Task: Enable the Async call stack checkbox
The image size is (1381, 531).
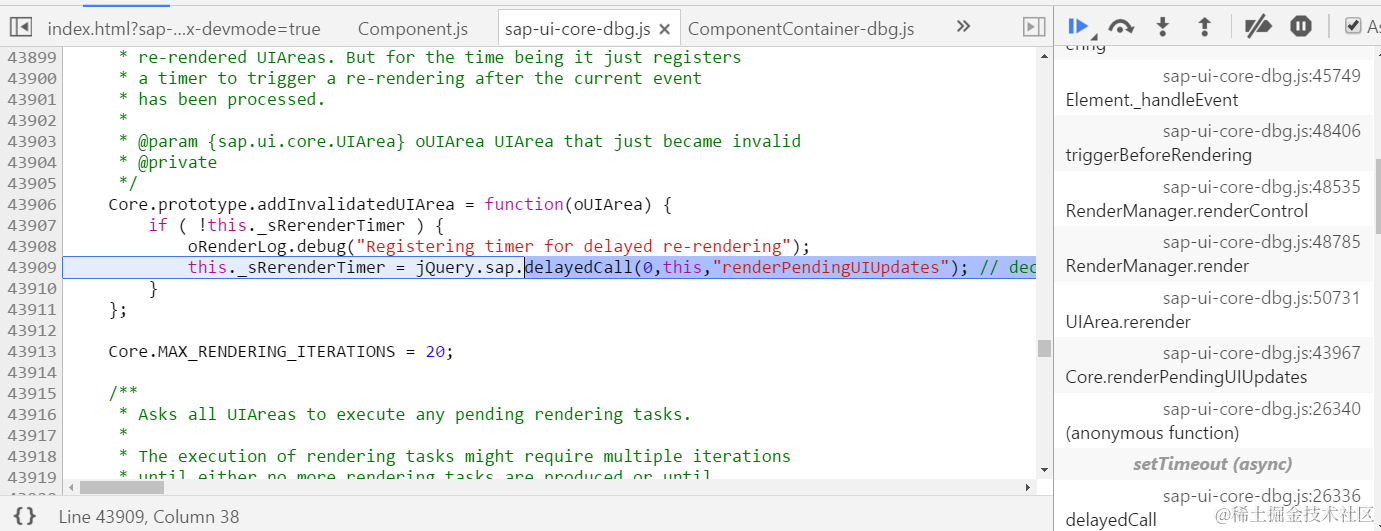Action: click(1354, 26)
